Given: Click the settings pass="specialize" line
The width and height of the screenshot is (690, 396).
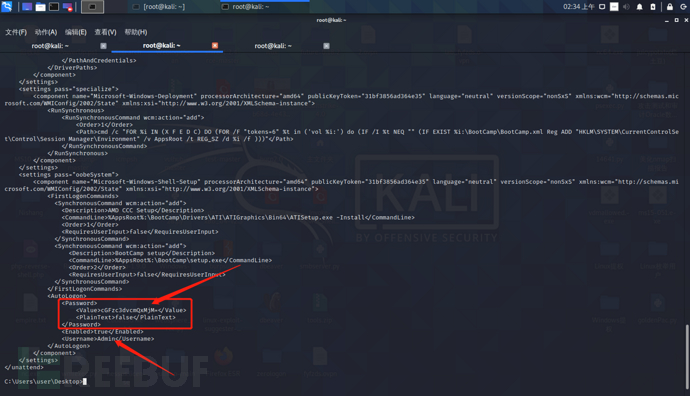Looking at the screenshot, I should 69,89.
